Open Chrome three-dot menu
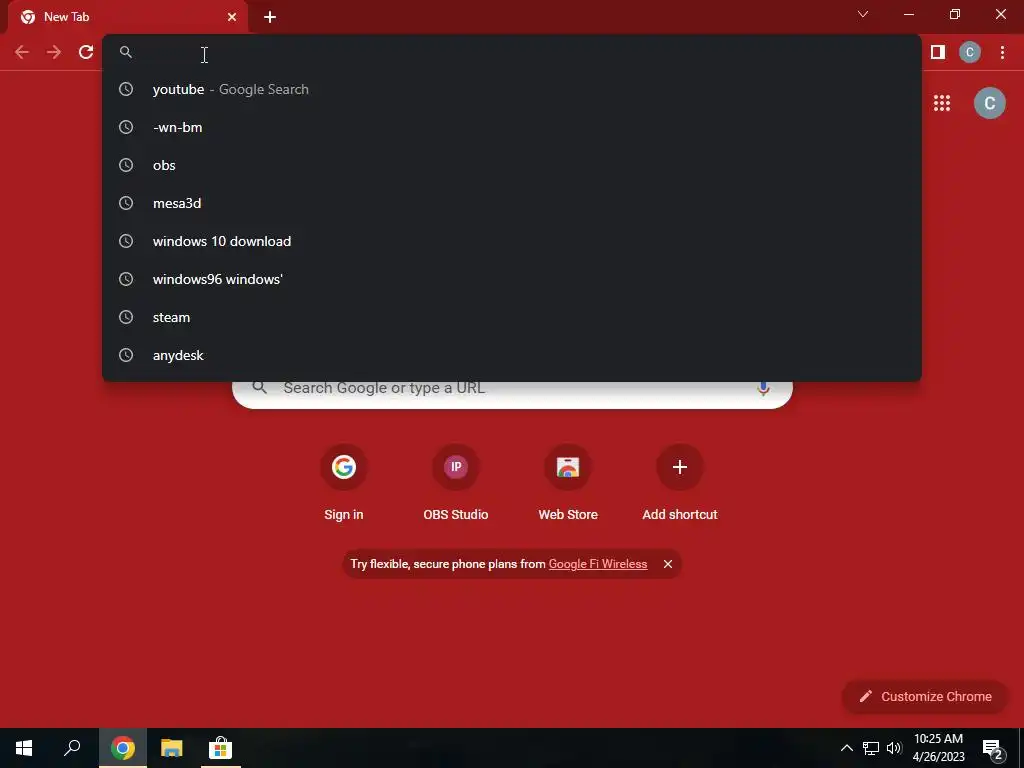 pos(1002,52)
